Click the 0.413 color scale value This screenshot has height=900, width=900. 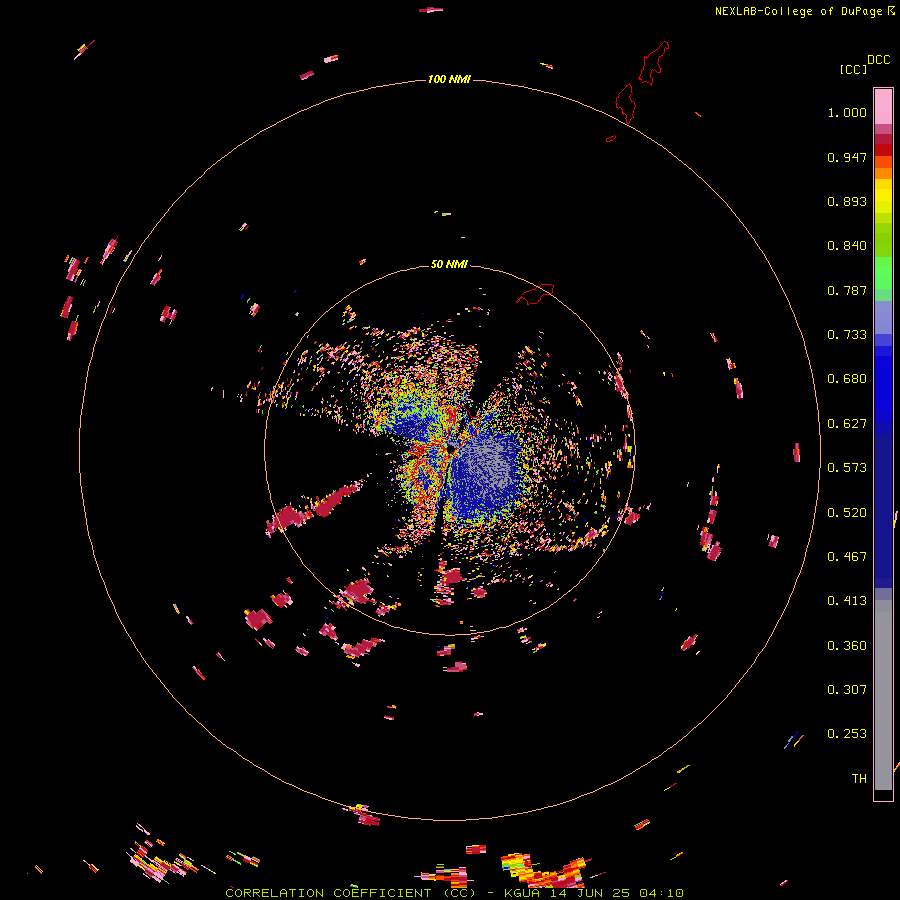(847, 601)
